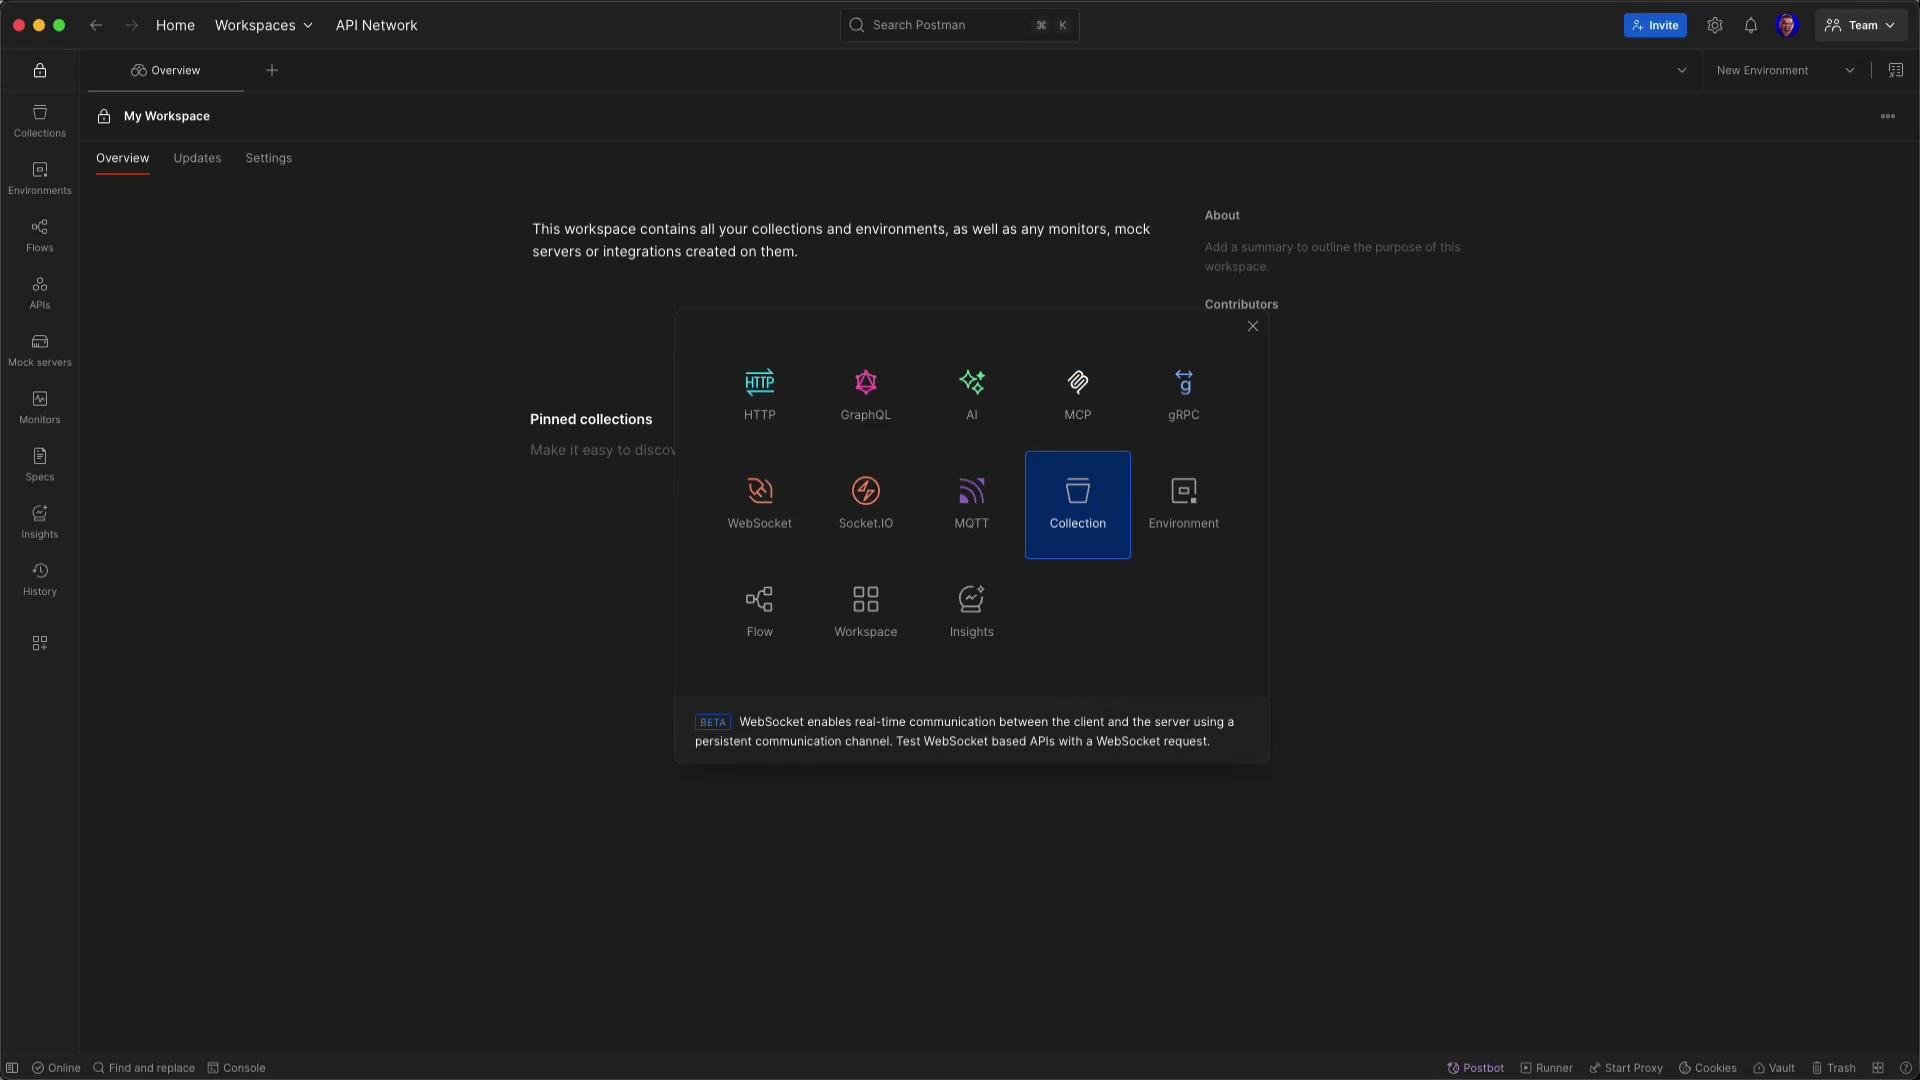Open Monitors in the sidebar
This screenshot has height=1080, width=1920.
coord(40,407)
